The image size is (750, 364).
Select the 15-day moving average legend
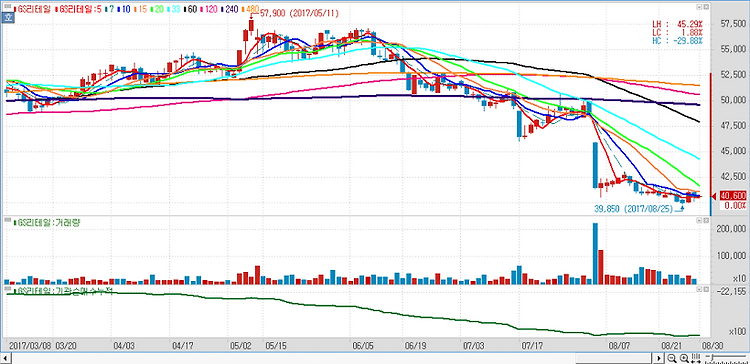[140, 9]
